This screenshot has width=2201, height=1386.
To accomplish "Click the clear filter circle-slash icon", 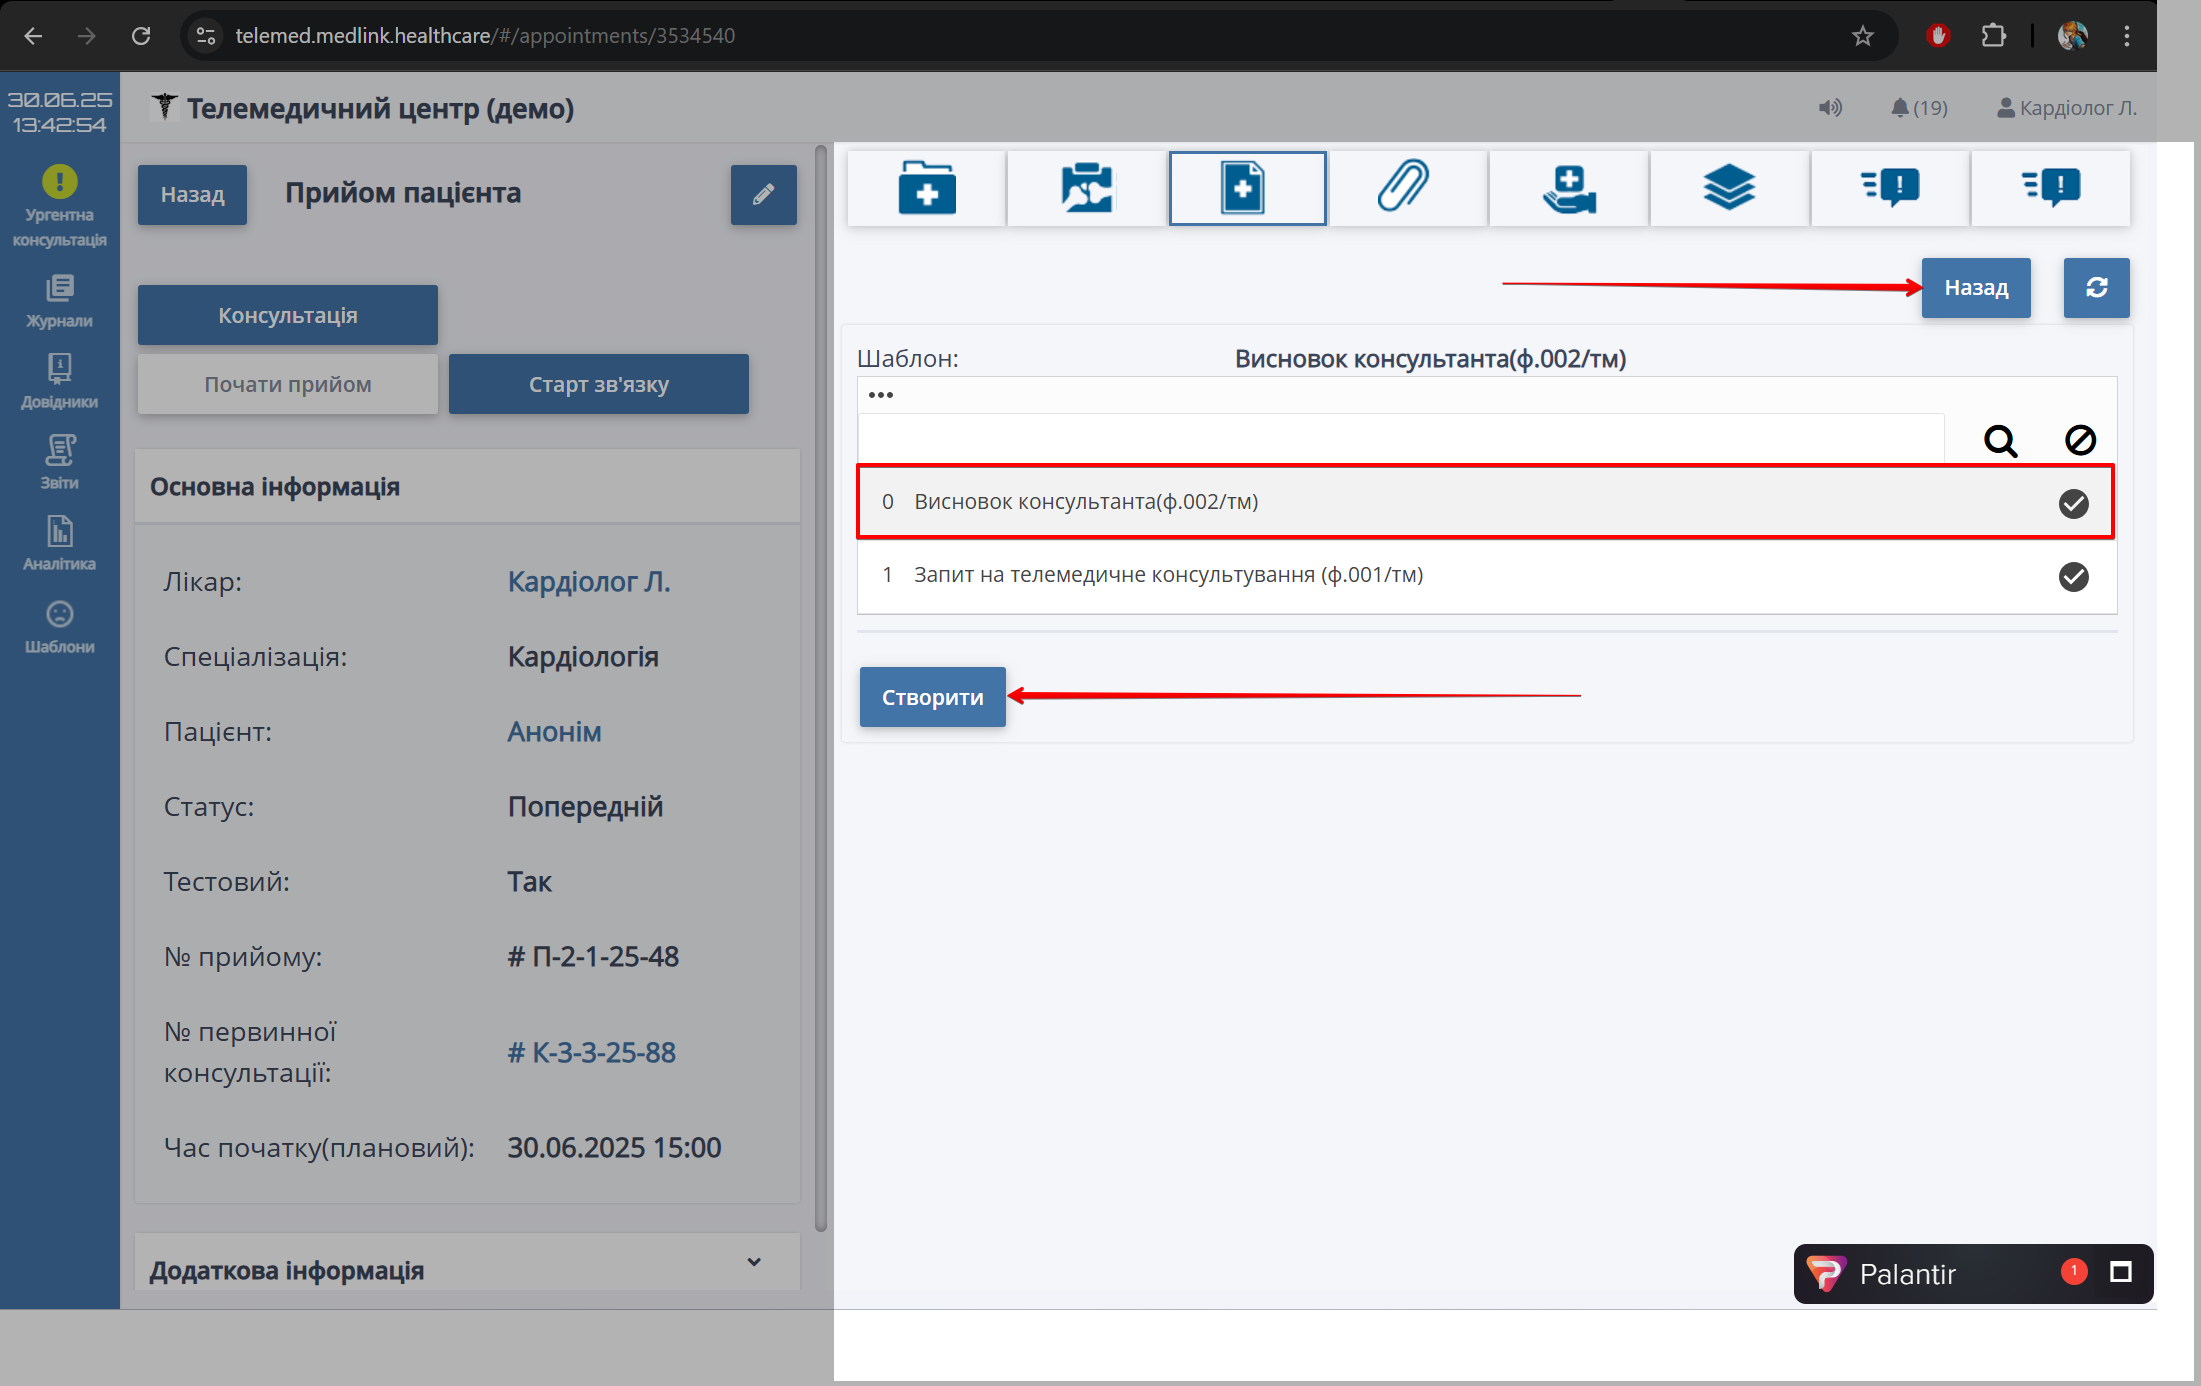I will (2080, 440).
